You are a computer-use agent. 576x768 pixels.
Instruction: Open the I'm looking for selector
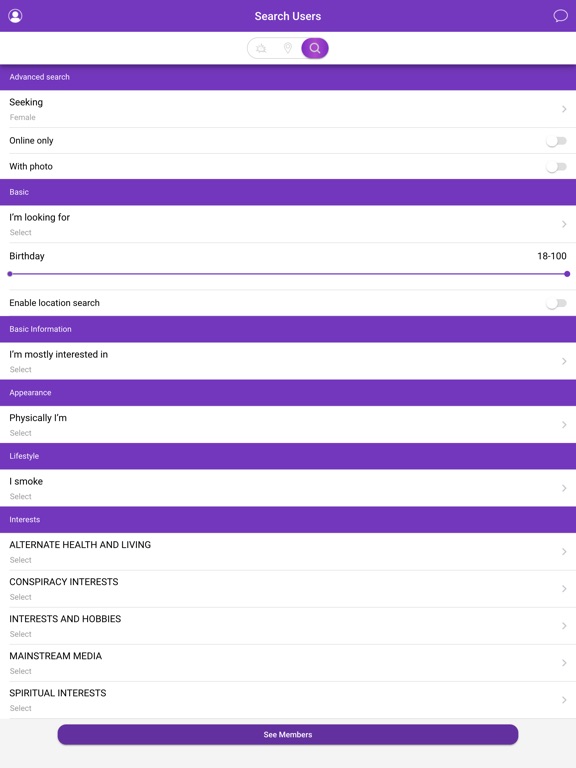click(288, 224)
